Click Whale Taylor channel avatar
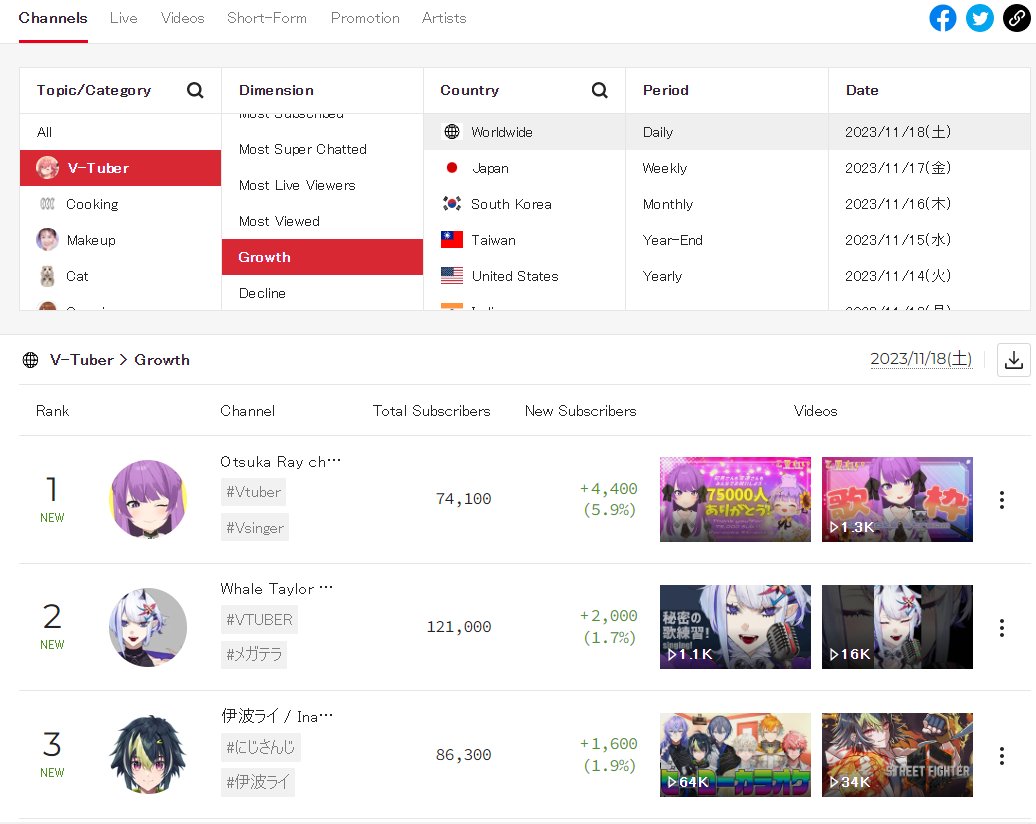1036x824 pixels. pyautogui.click(x=148, y=627)
